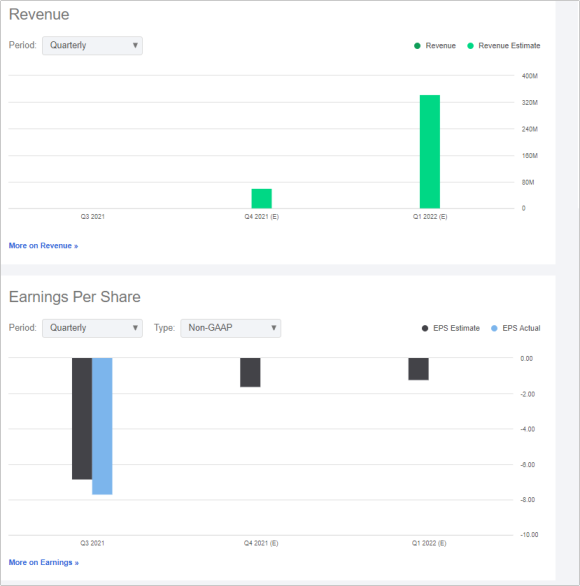Viewport: 580px width, 586px height.
Task: Select the Q4 2021 (E) EPS estimate bar
Action: pos(250,372)
